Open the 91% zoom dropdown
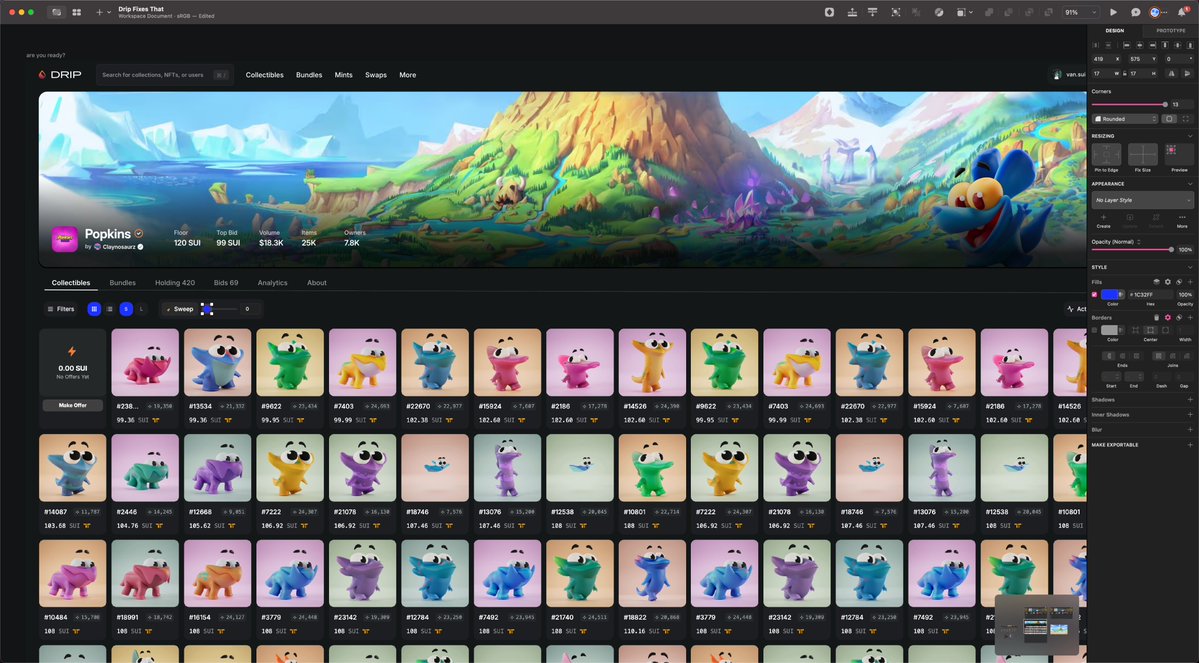 (x=1081, y=12)
